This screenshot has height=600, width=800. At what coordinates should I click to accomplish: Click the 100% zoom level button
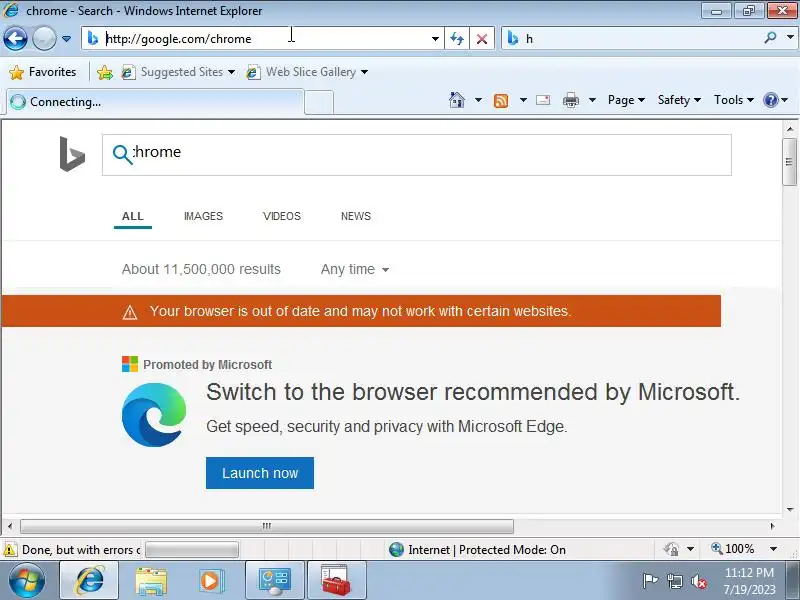point(733,549)
